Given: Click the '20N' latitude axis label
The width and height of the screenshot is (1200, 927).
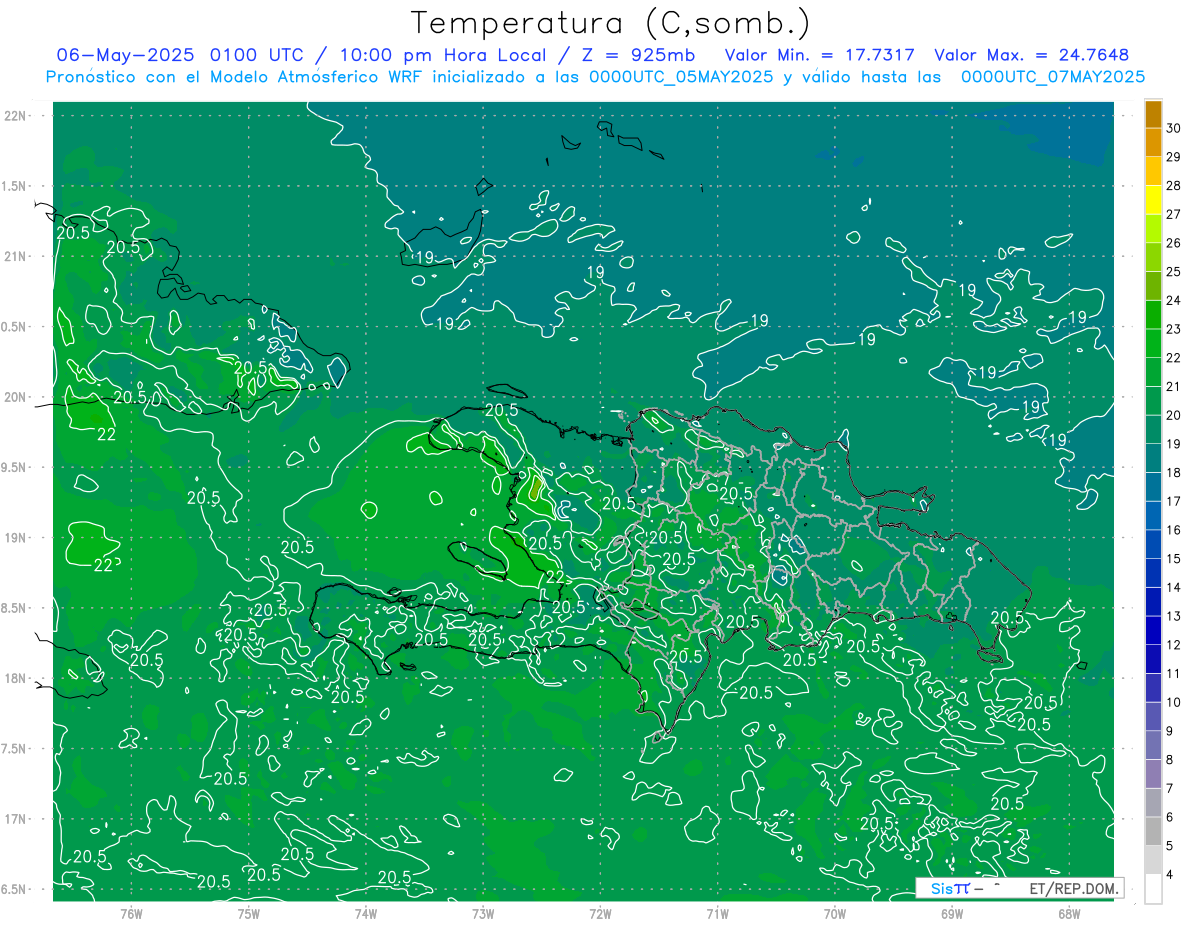Looking at the screenshot, I should pos(15,397).
